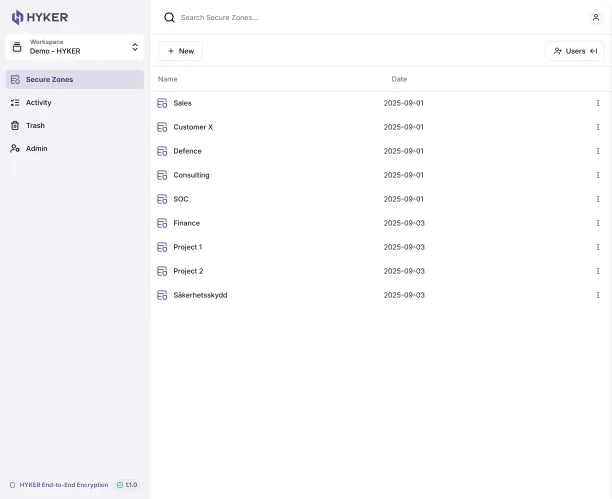This screenshot has width=612, height=499.
Task: Expand workspace chevron arrows
Action: (135, 47)
